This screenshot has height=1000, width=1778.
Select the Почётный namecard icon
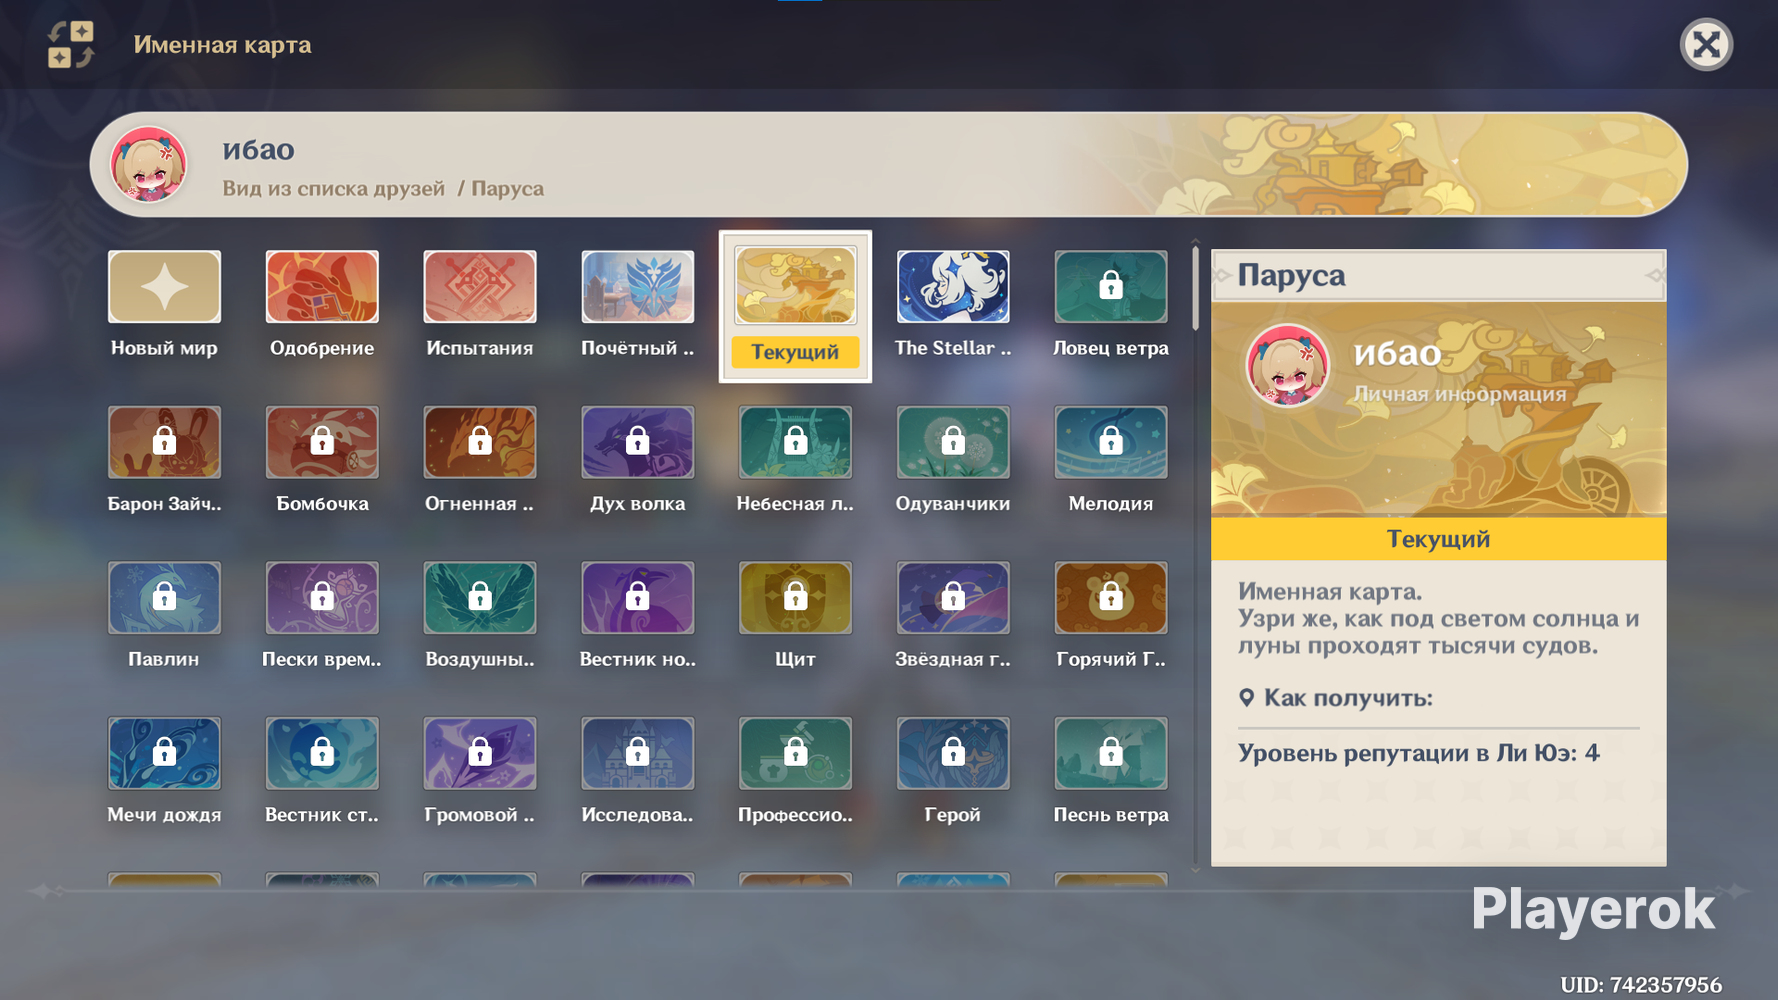point(638,287)
